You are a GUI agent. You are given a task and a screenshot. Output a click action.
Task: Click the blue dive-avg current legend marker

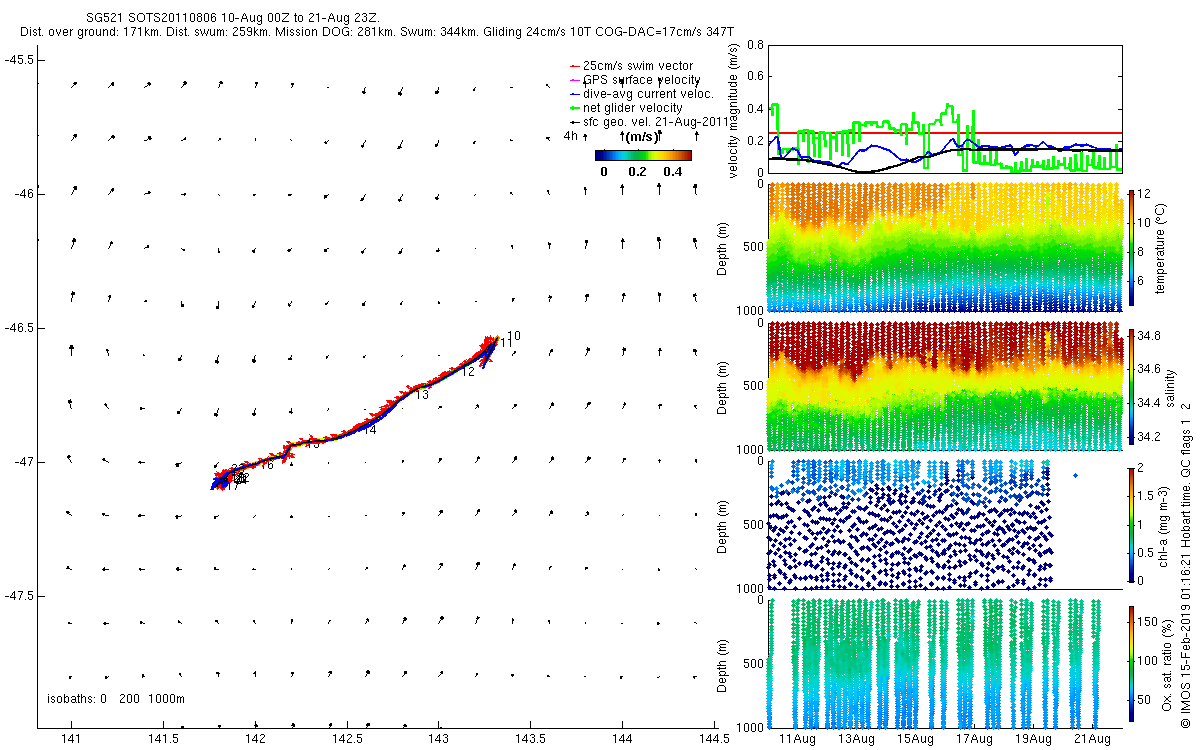pos(572,94)
